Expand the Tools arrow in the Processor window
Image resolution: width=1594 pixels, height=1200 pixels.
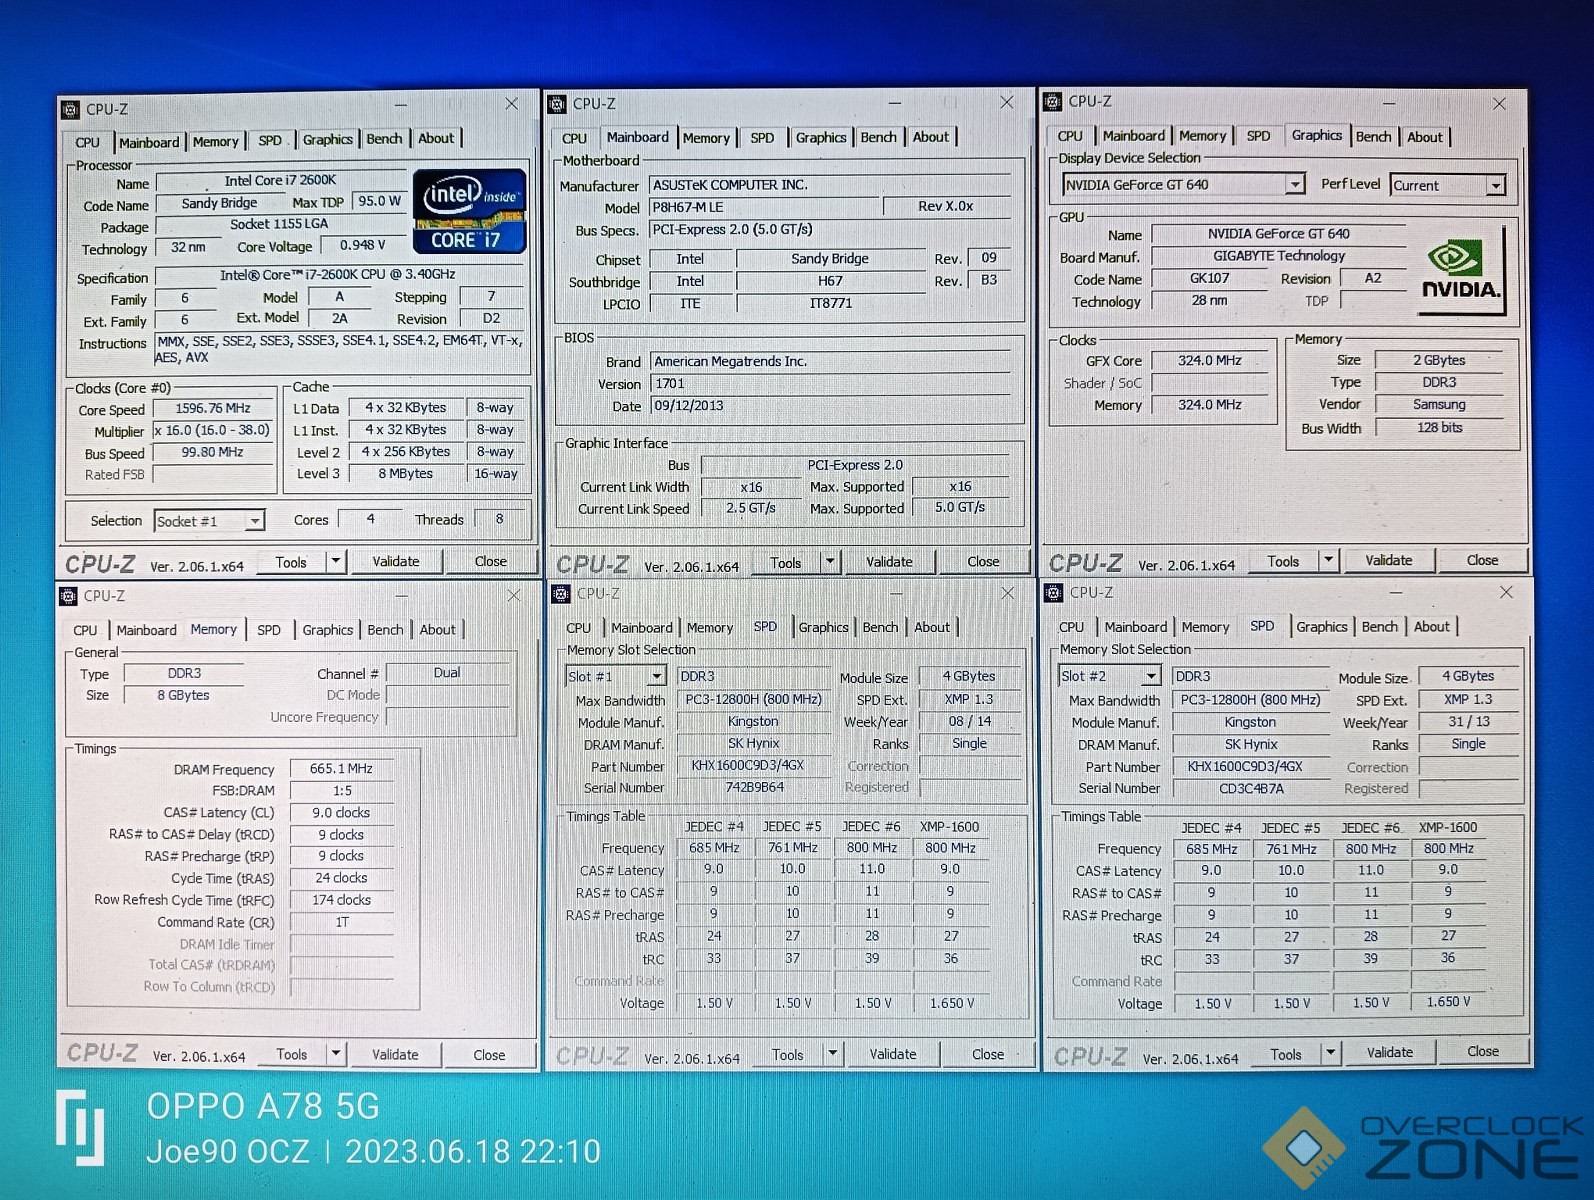[x=336, y=562]
